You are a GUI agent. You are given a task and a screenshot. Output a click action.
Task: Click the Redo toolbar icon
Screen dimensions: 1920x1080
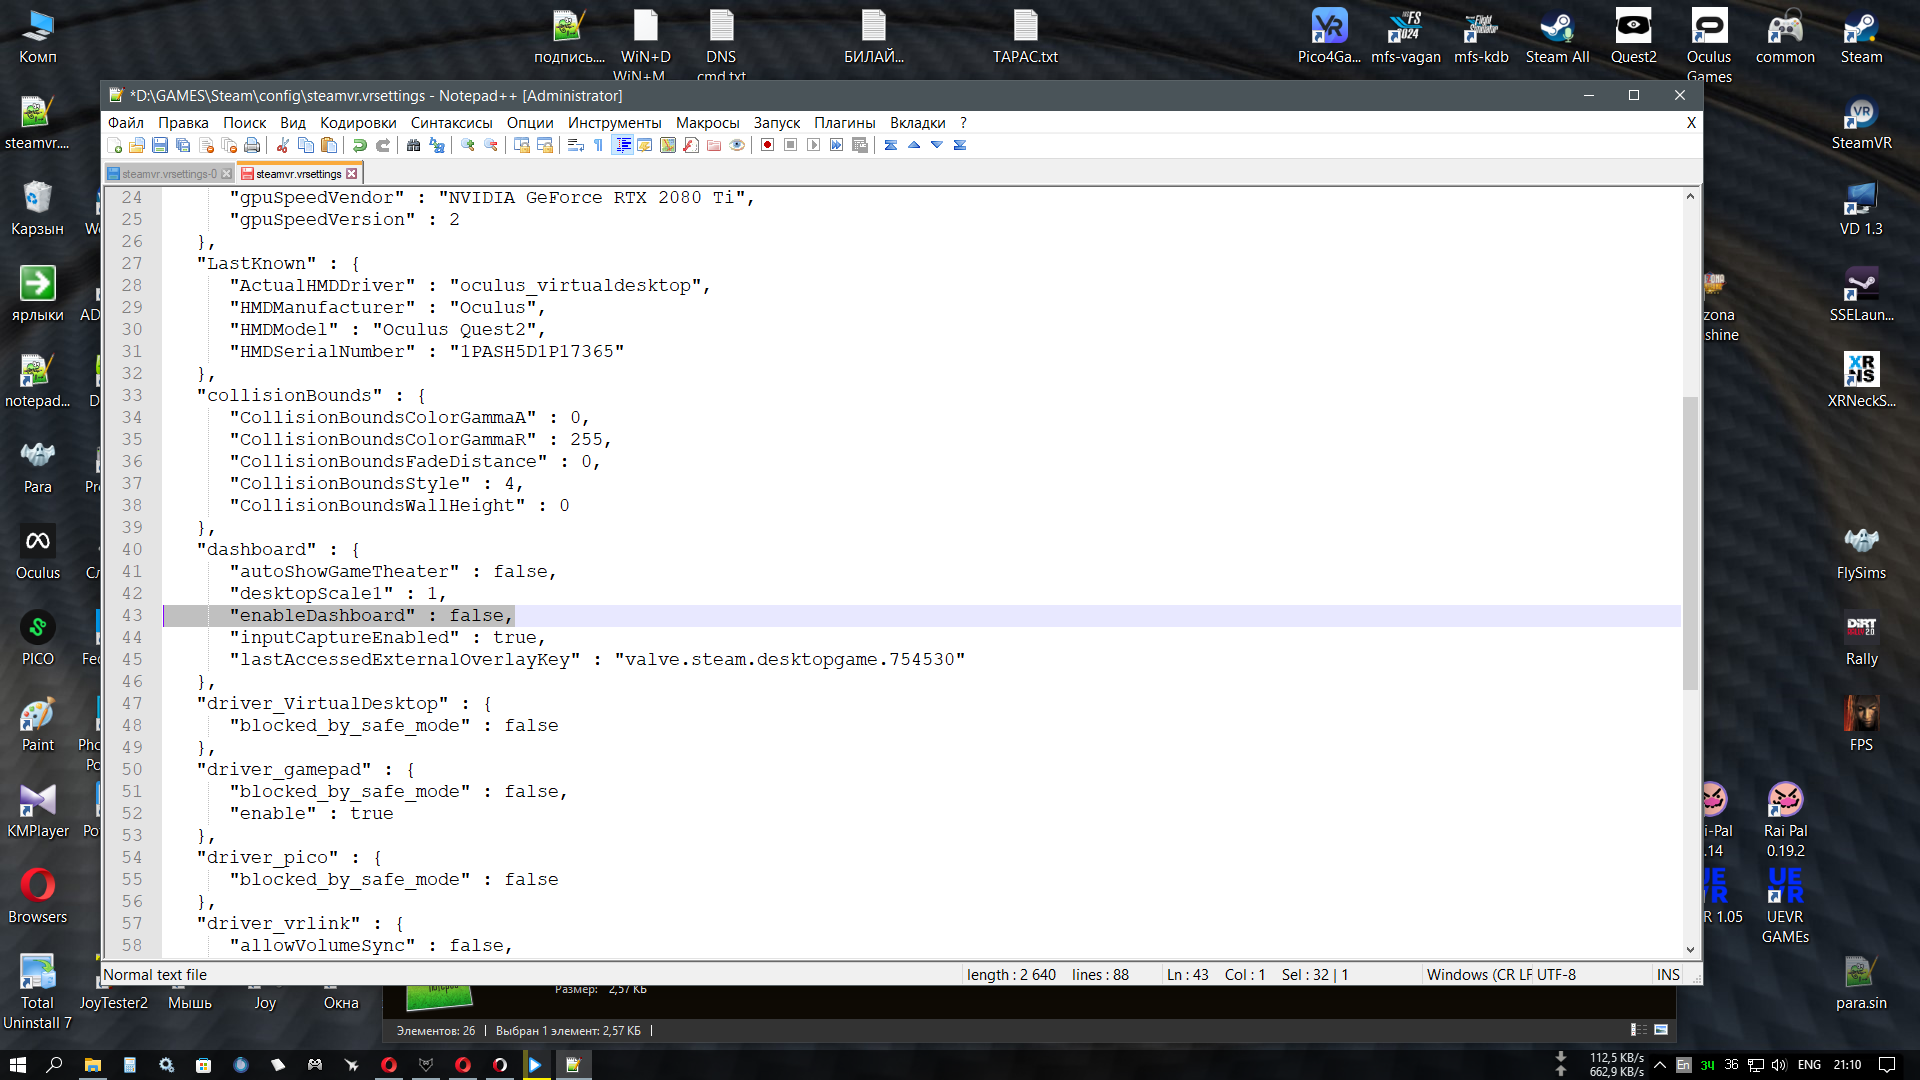tap(383, 146)
